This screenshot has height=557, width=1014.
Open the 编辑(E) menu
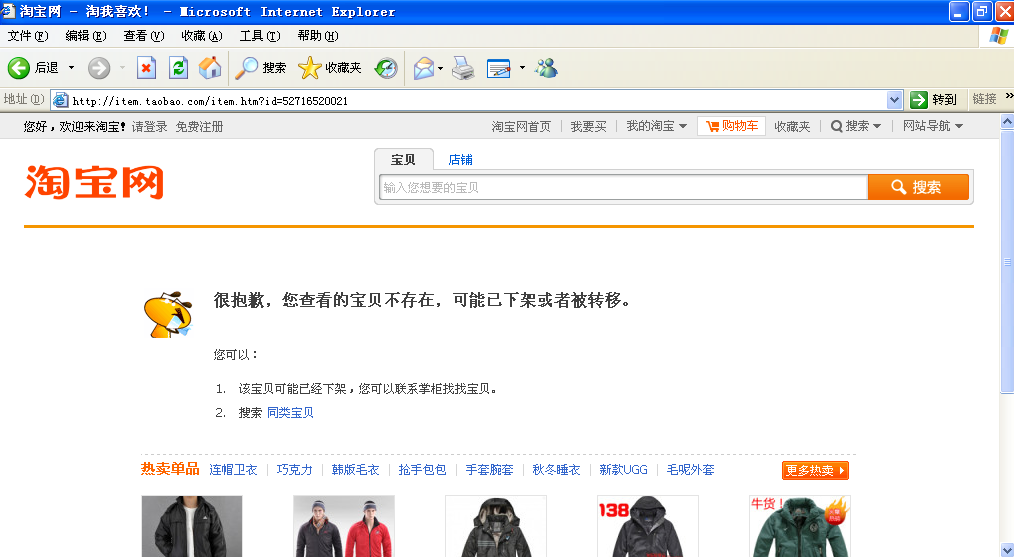point(86,36)
